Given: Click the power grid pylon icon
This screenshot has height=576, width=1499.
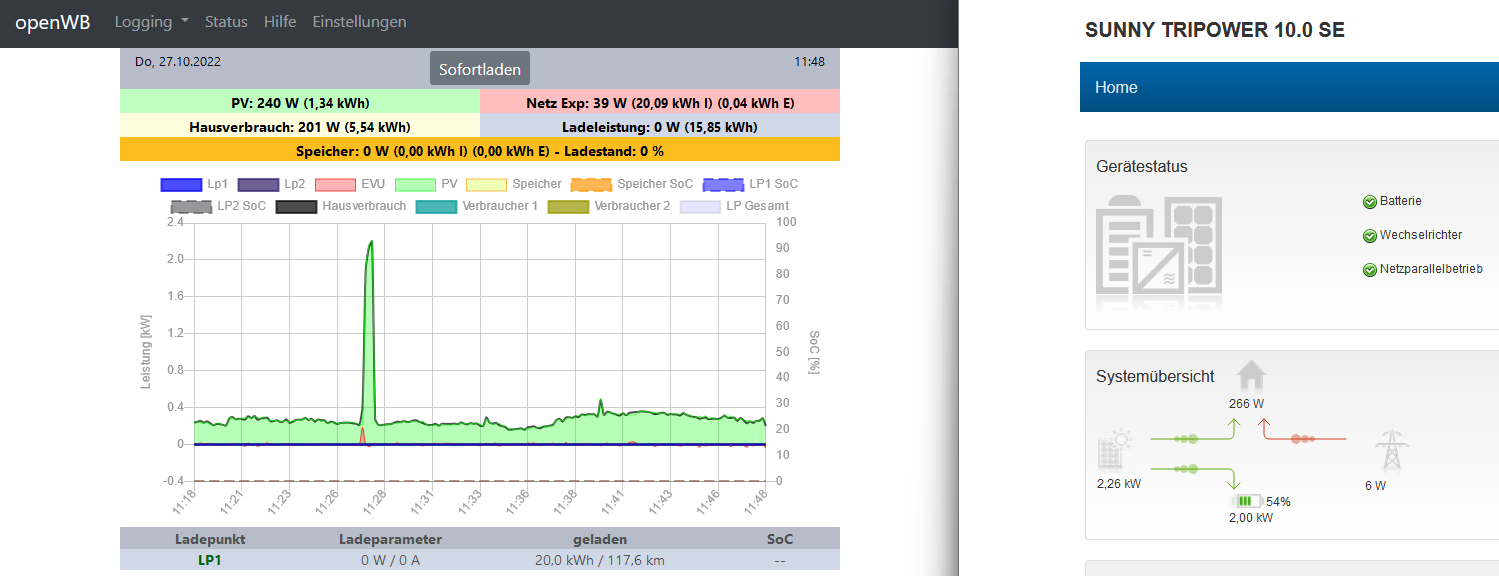Looking at the screenshot, I should 1390,451.
